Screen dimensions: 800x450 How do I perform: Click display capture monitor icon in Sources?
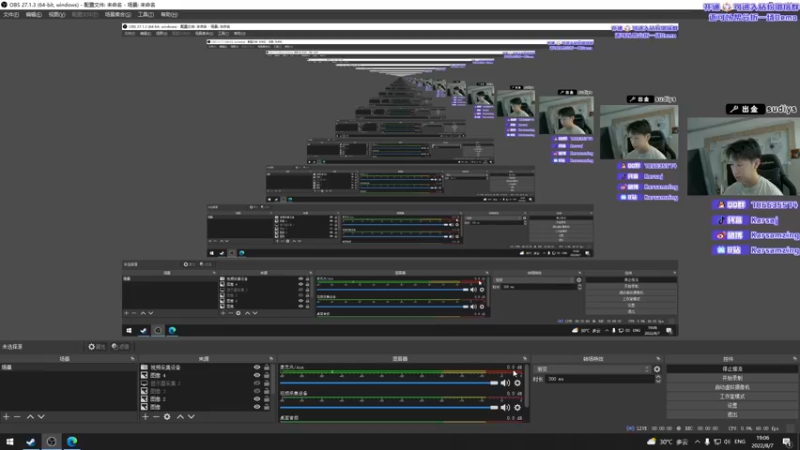[x=144, y=383]
